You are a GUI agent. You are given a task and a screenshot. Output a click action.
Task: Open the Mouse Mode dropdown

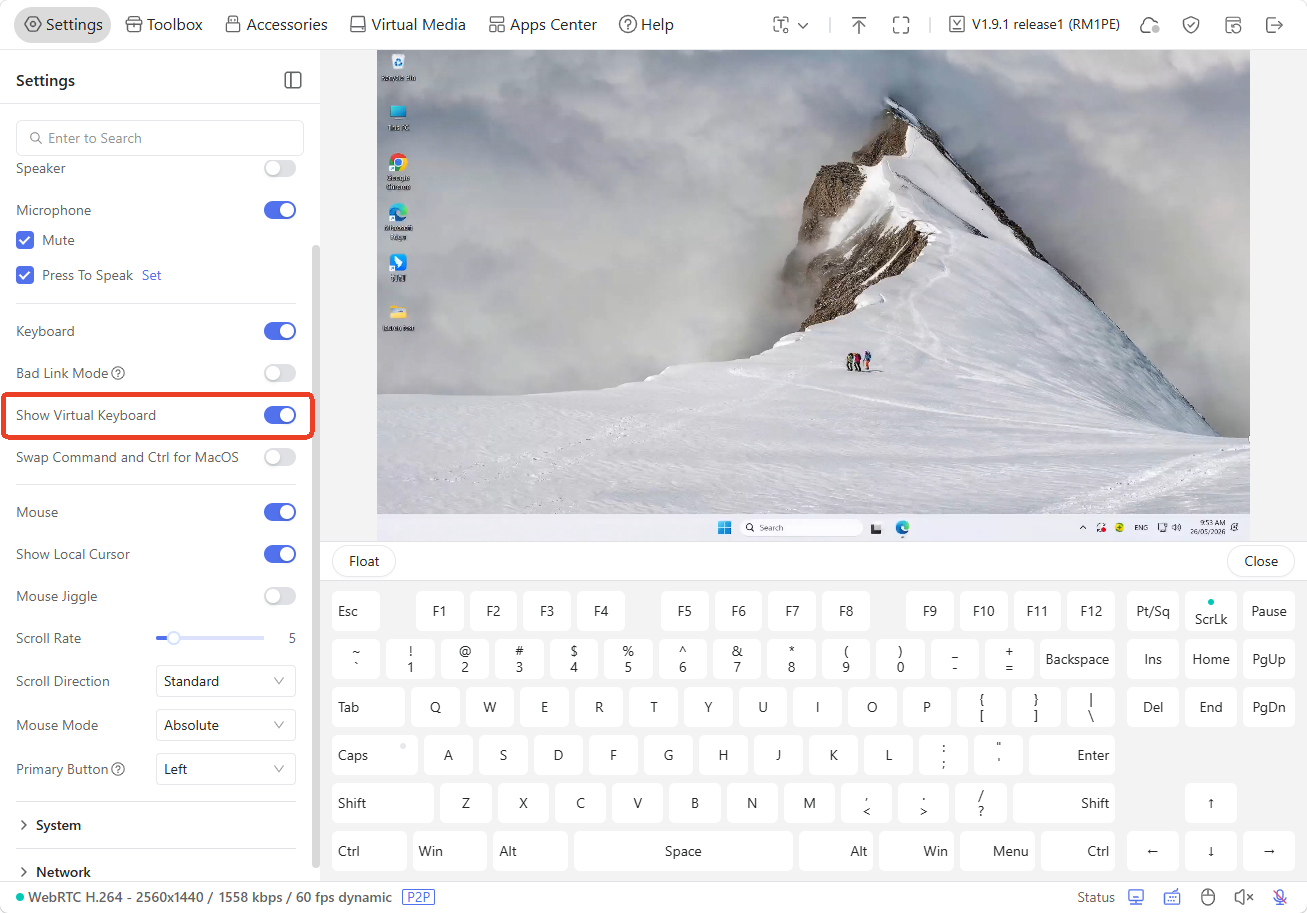[x=226, y=725]
